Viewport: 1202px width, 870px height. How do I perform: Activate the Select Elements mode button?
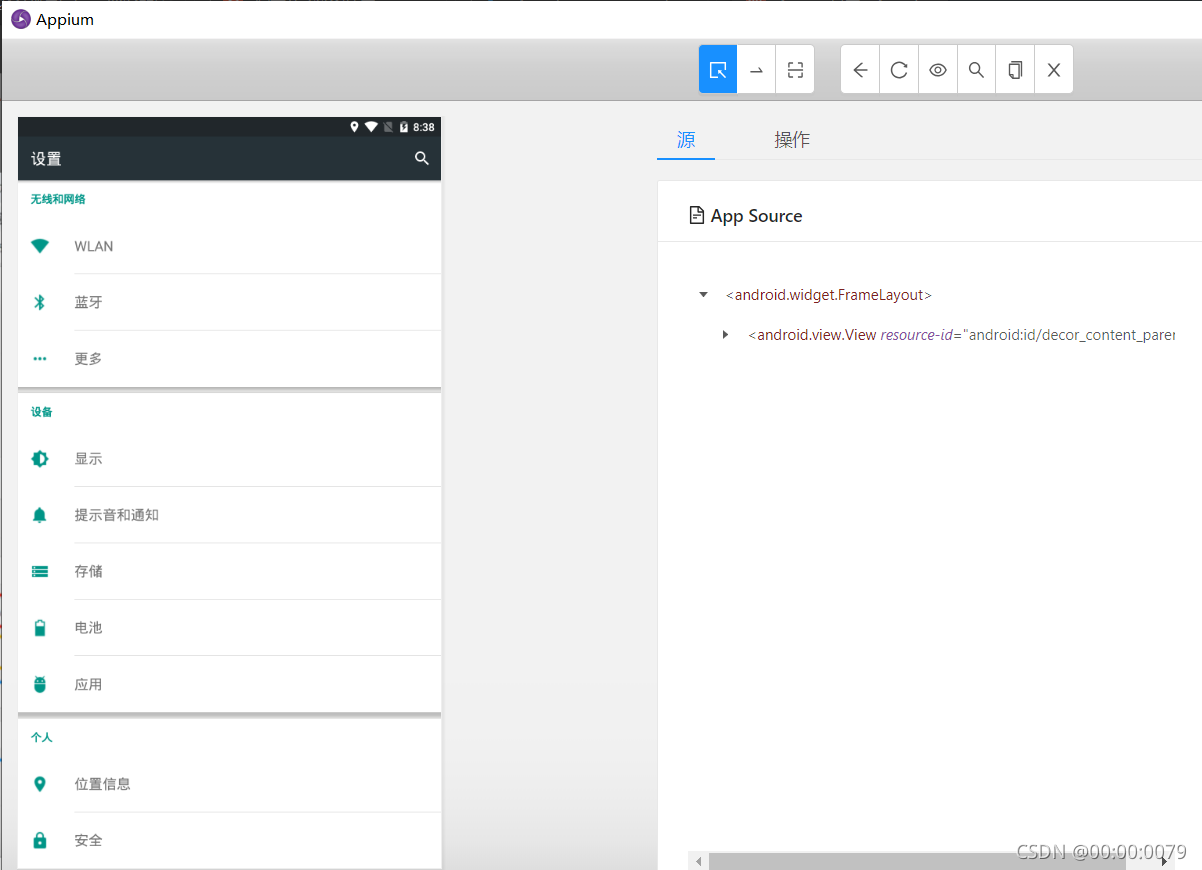[x=718, y=69]
